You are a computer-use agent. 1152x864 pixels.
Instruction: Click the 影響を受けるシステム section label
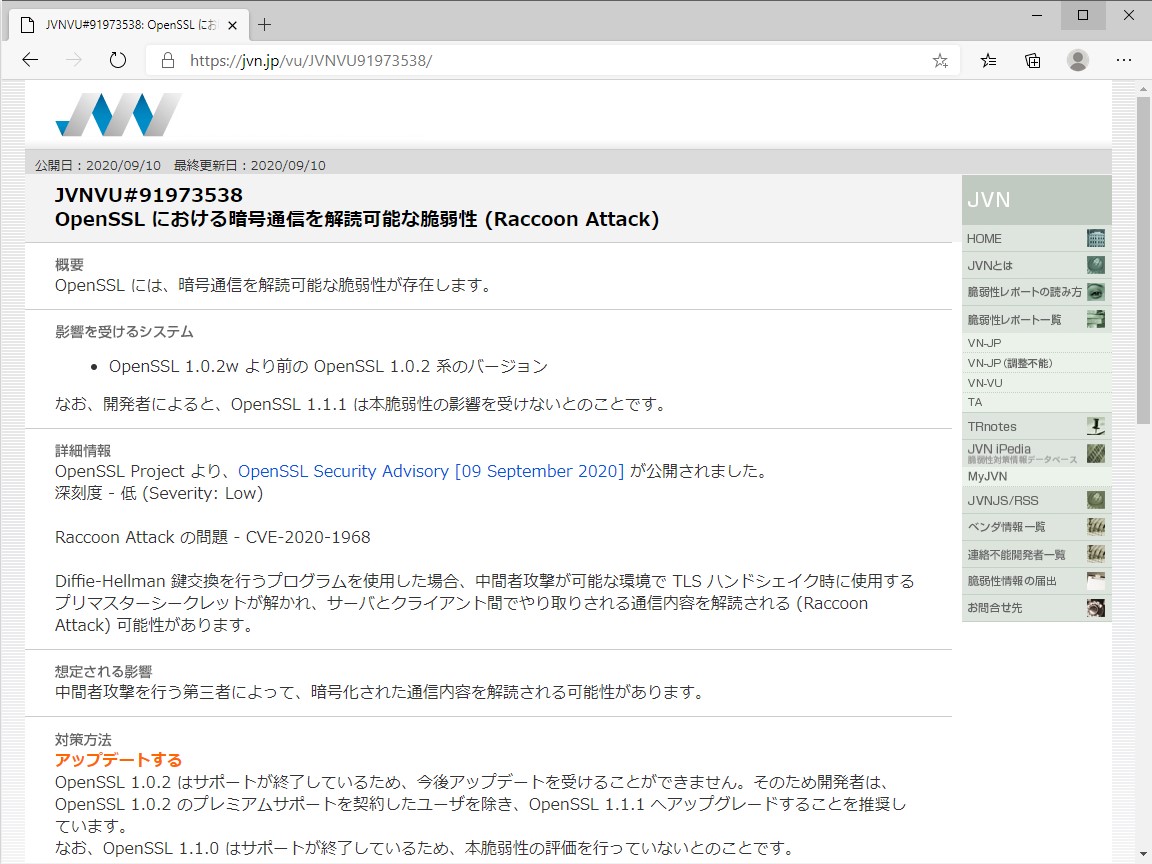124,332
